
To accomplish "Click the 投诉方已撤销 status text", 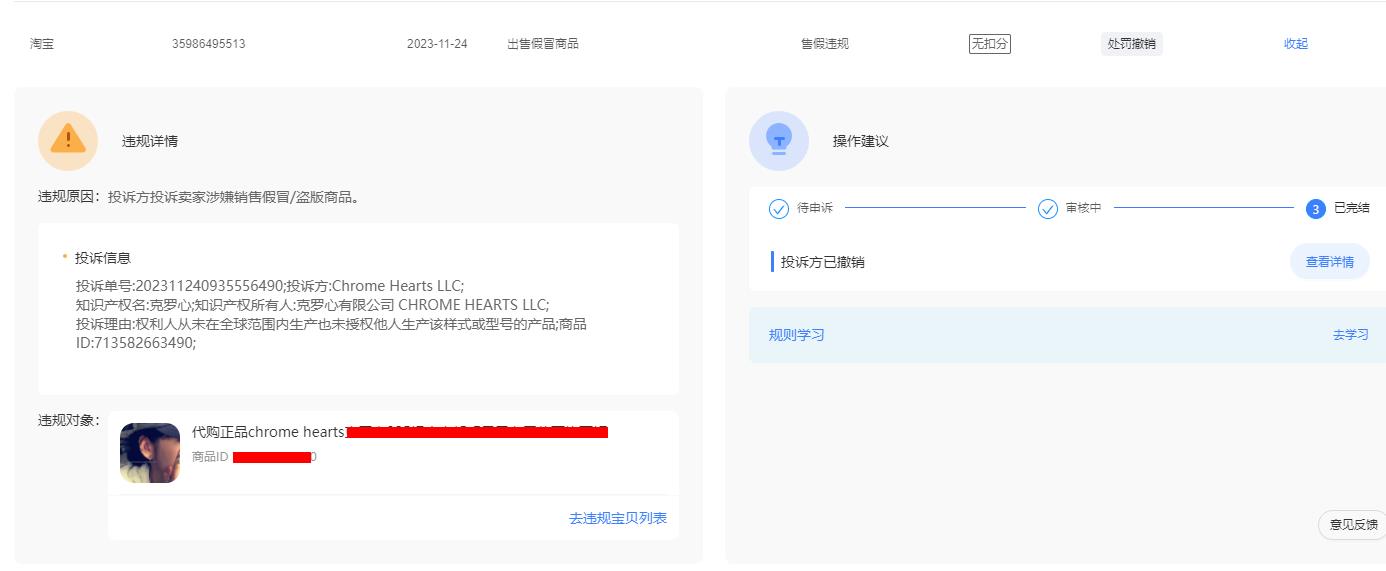I will click(x=823, y=262).
